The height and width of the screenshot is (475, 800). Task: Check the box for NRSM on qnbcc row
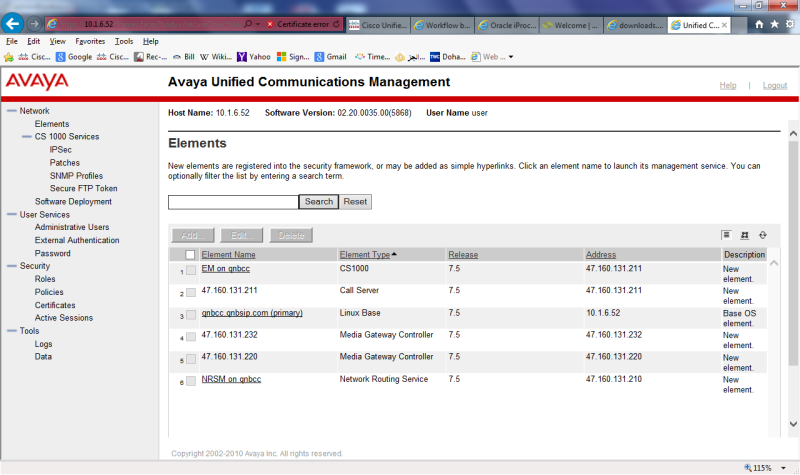191,381
